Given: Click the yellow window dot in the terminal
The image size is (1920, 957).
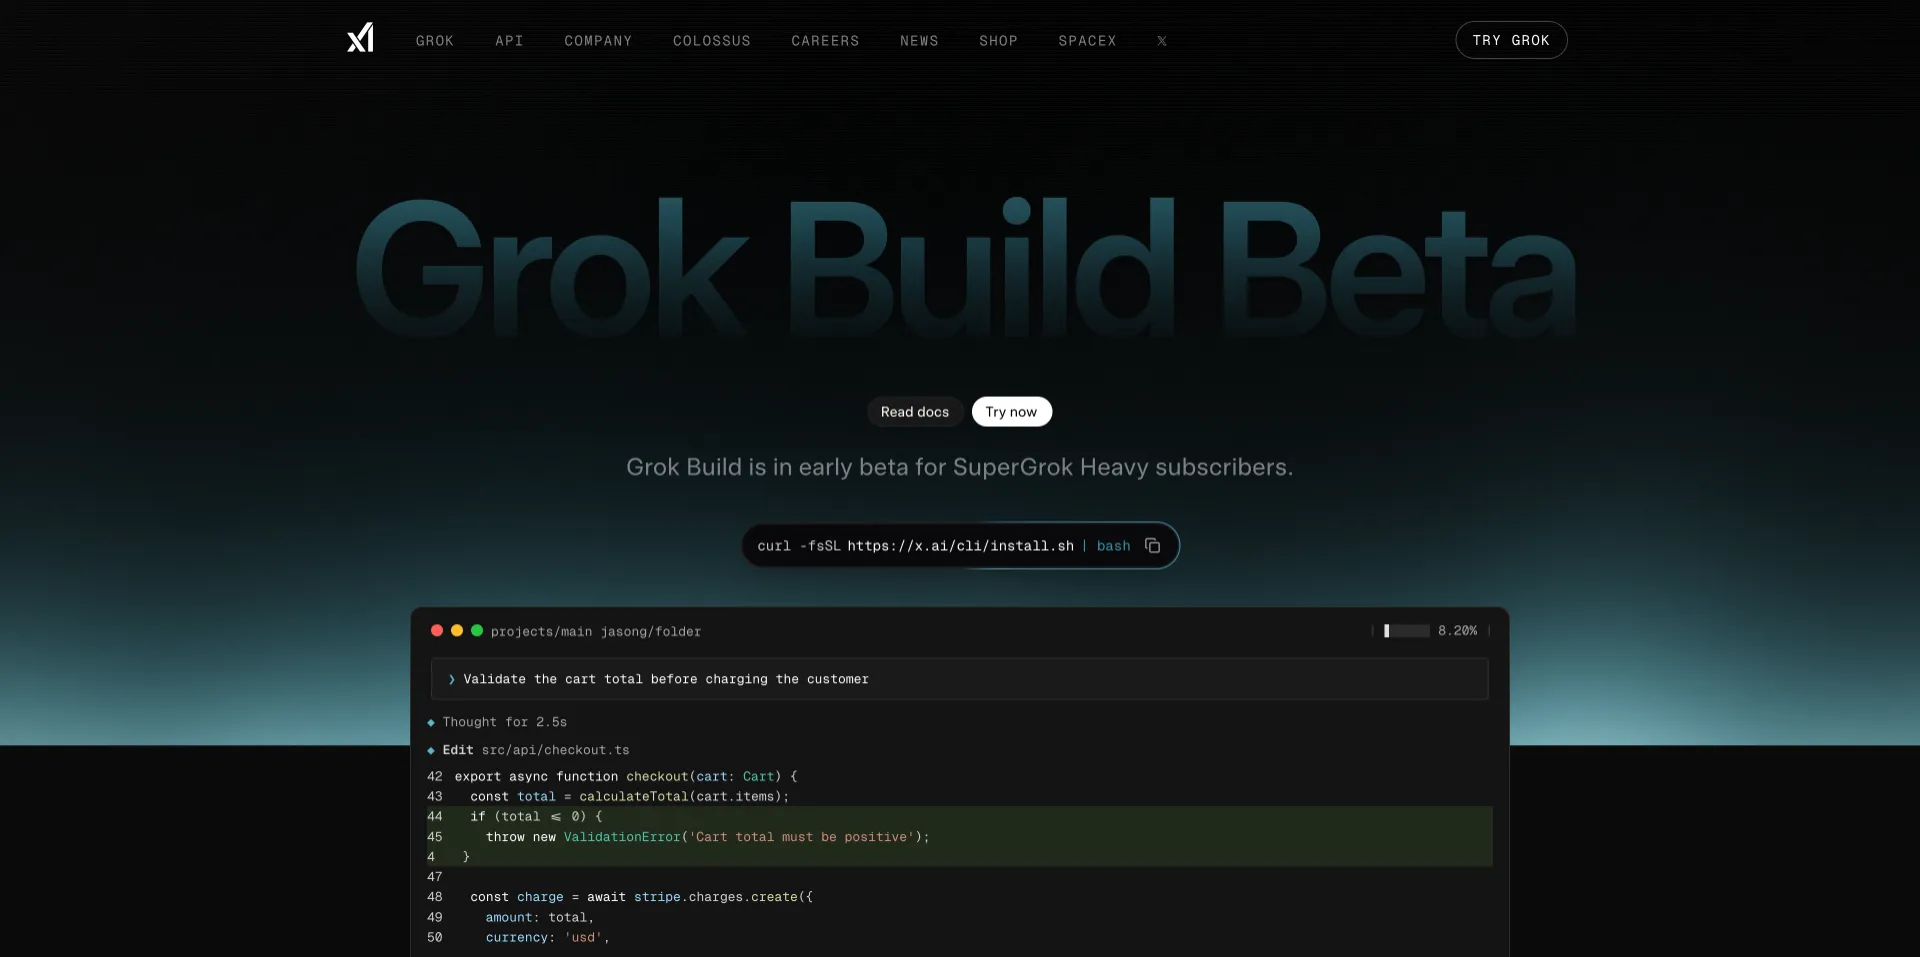Looking at the screenshot, I should click(x=457, y=631).
